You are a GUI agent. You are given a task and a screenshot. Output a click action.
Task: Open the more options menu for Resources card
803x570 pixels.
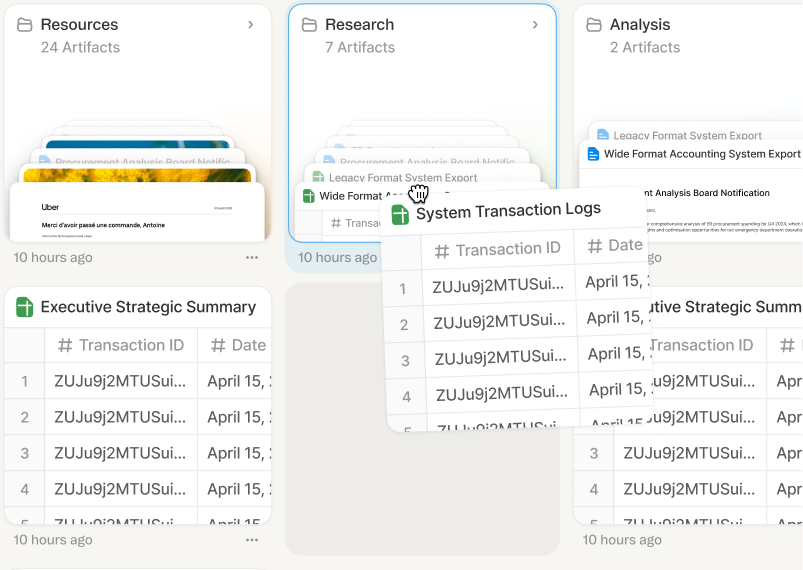tap(252, 257)
